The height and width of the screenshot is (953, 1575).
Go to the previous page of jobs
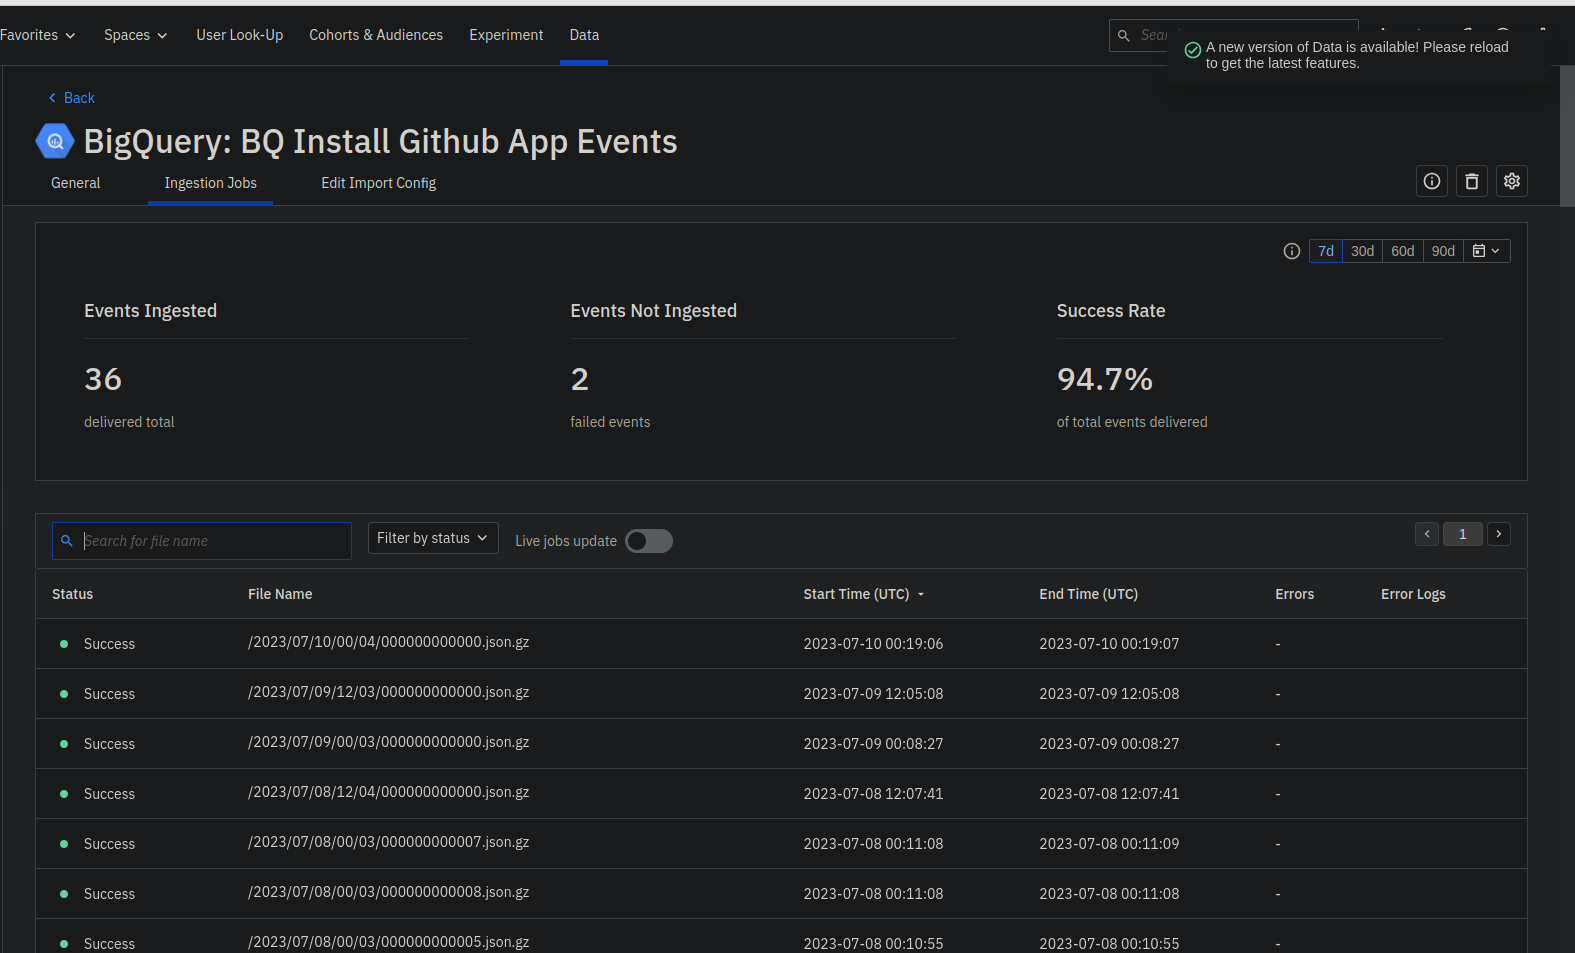[1427, 534]
